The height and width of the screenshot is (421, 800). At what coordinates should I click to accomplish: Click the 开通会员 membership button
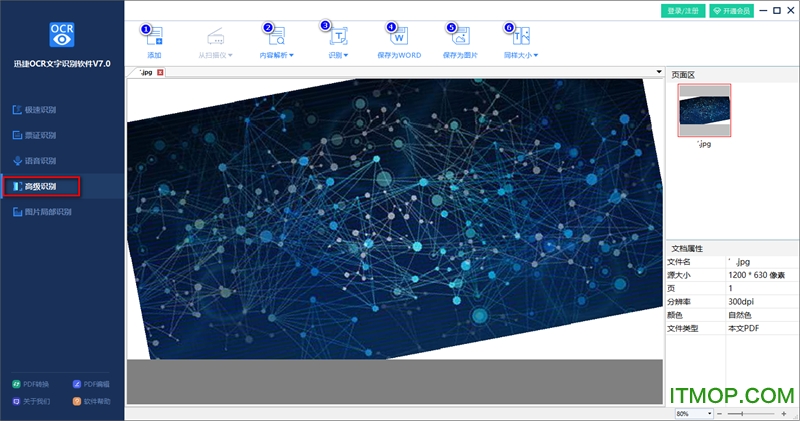coord(731,10)
